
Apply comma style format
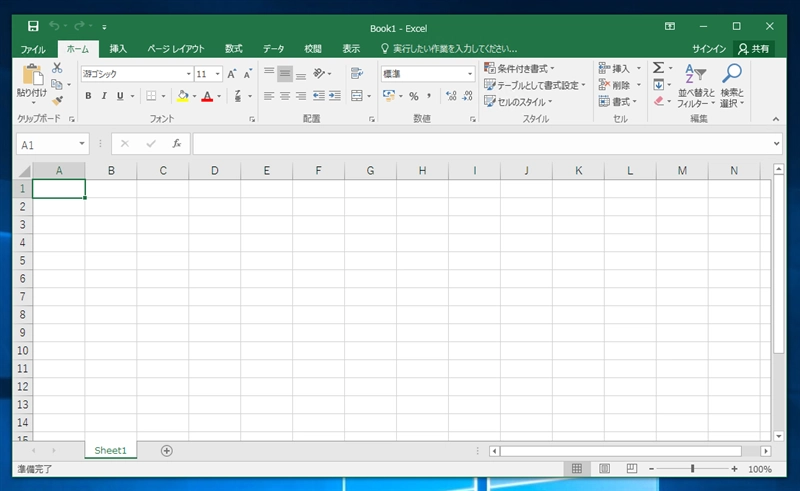pos(429,95)
